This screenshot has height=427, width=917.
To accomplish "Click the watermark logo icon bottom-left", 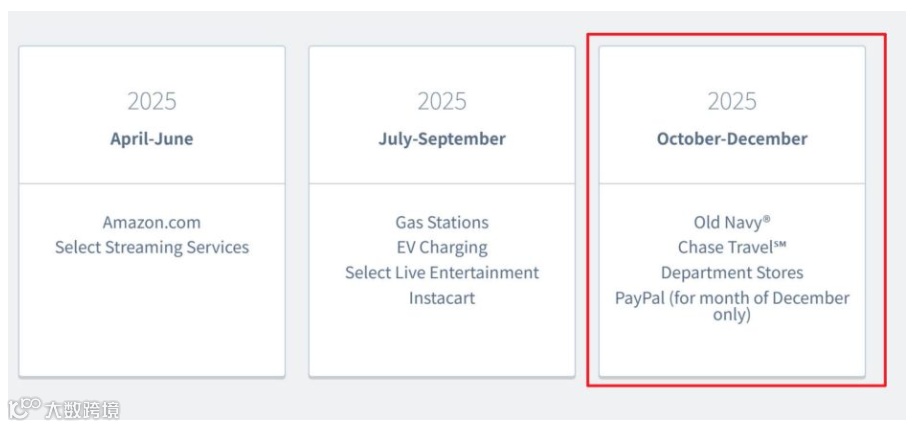I will coord(23,408).
